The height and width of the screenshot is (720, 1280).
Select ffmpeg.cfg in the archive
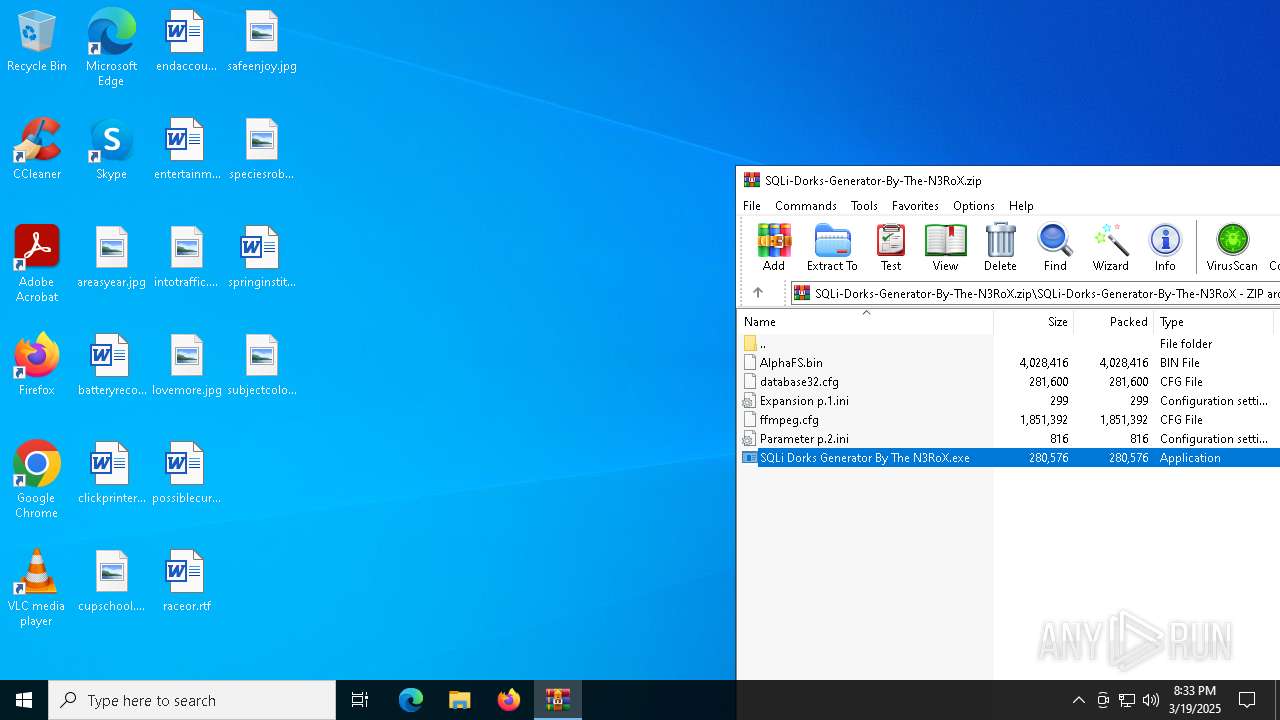click(1009, 419)
